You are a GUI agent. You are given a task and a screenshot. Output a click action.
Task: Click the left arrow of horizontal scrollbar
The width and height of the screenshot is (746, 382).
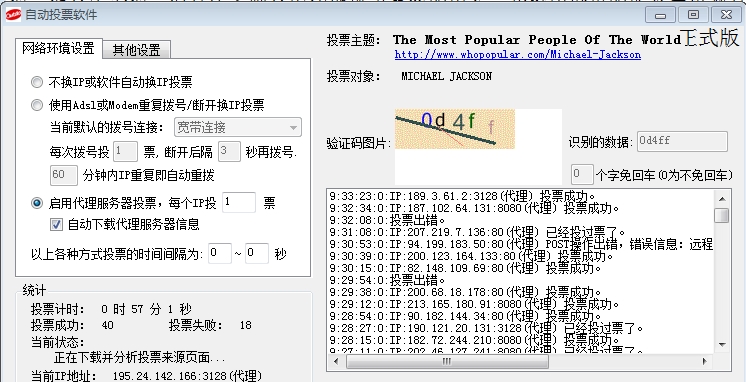336,362
